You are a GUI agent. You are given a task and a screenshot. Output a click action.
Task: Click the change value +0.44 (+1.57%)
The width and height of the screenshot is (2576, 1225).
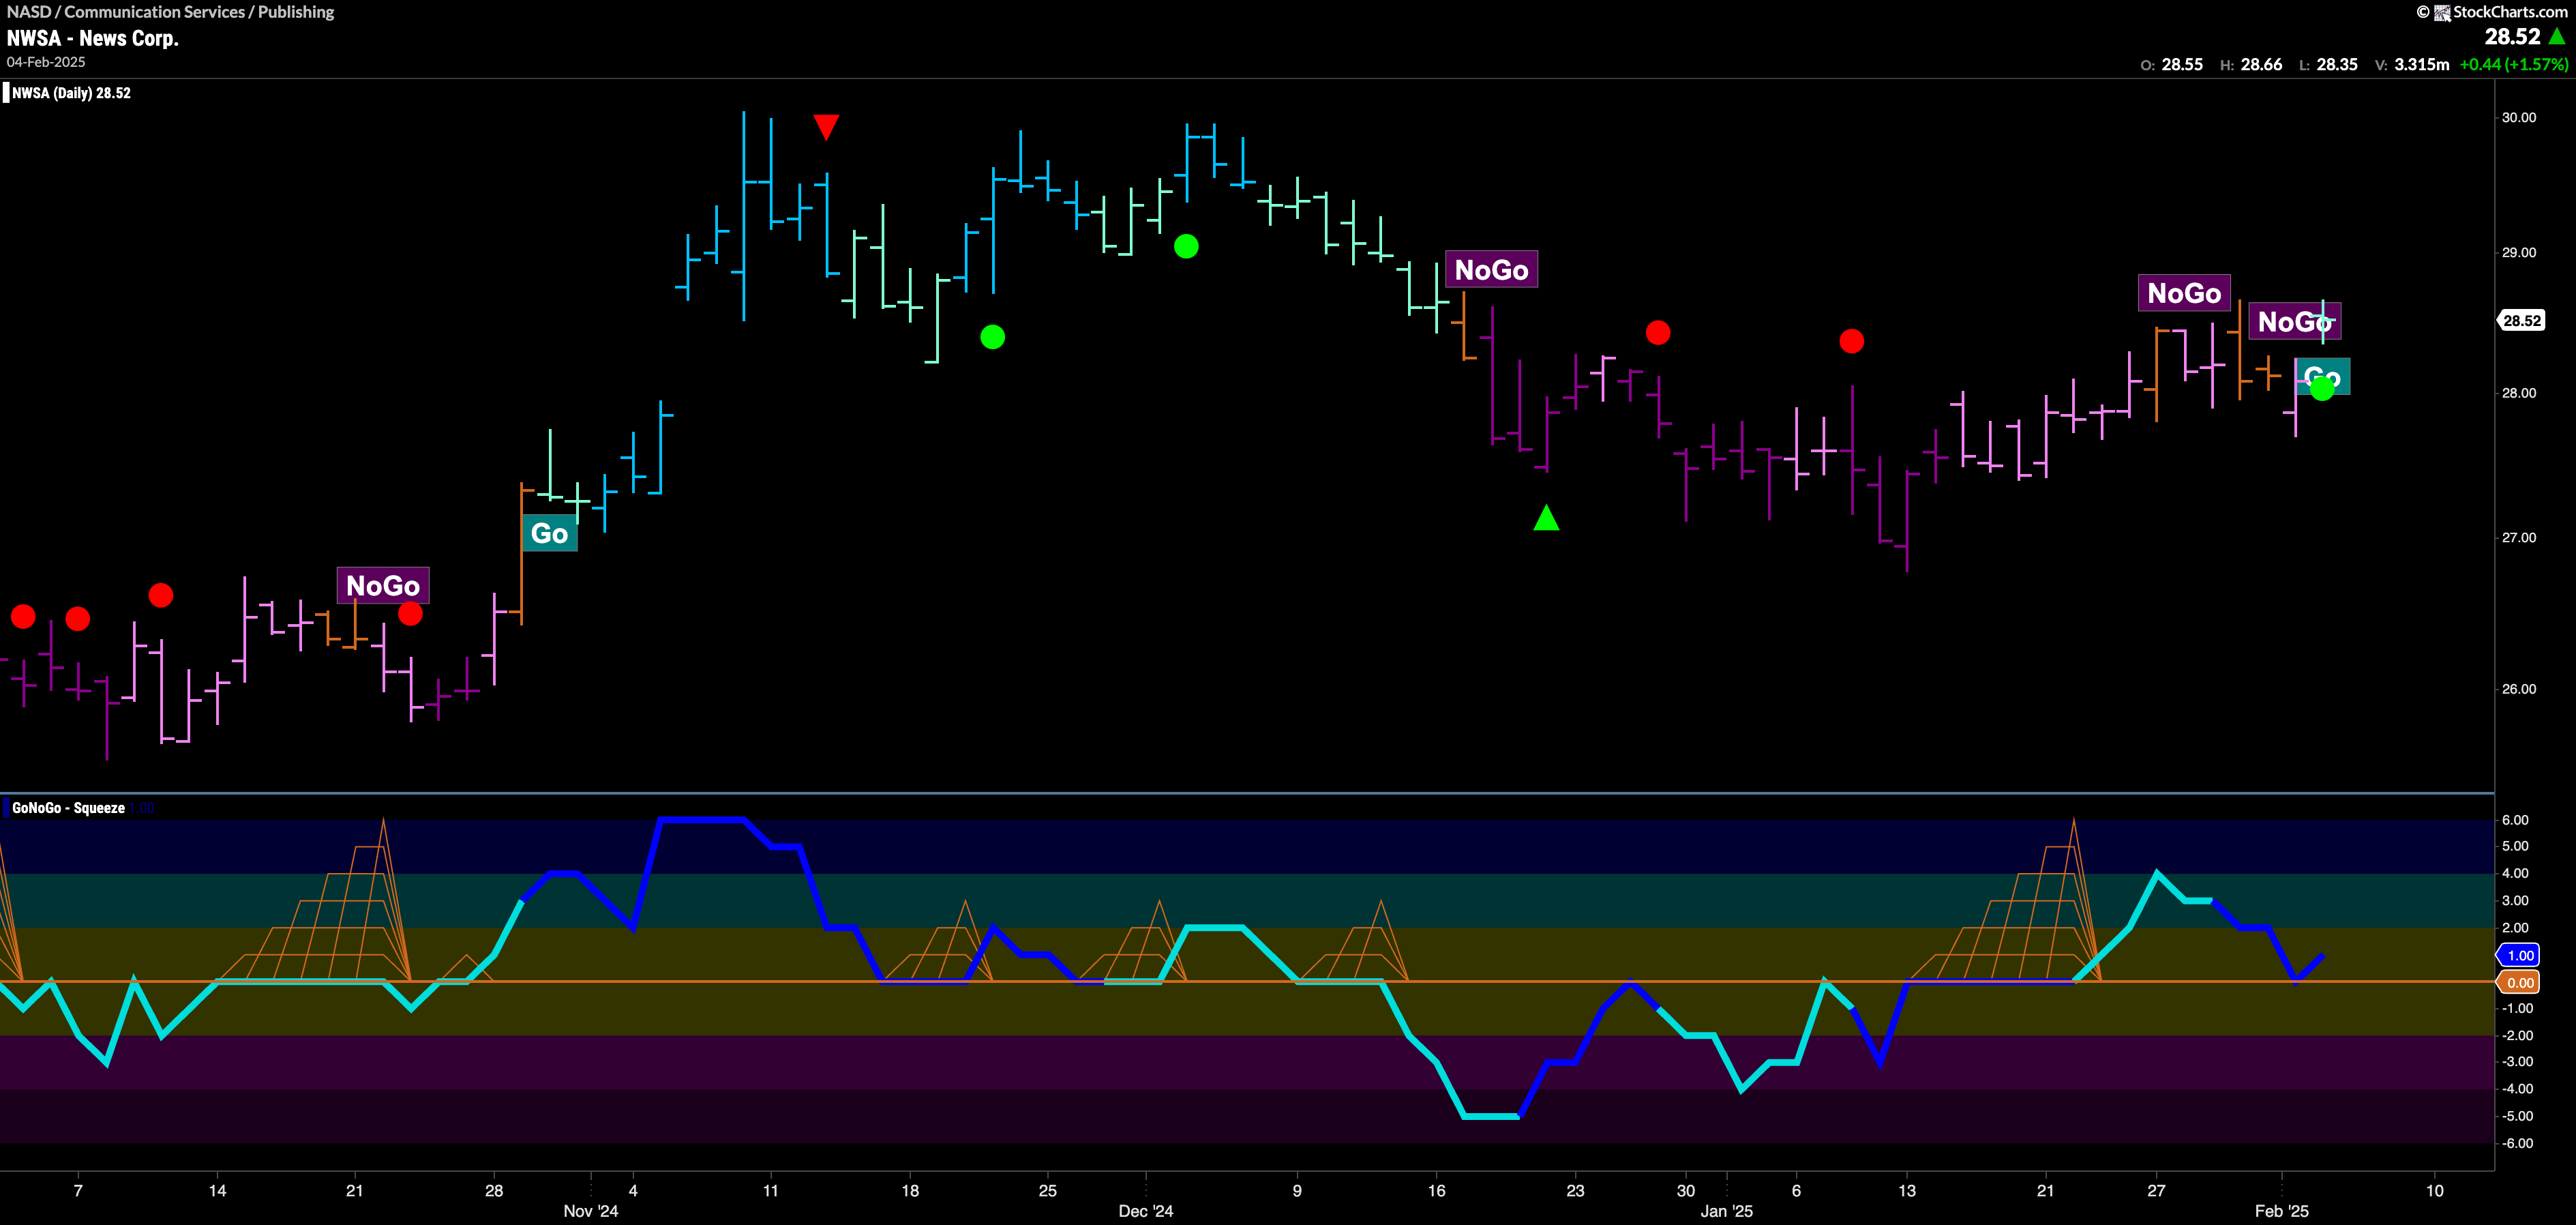[2514, 64]
